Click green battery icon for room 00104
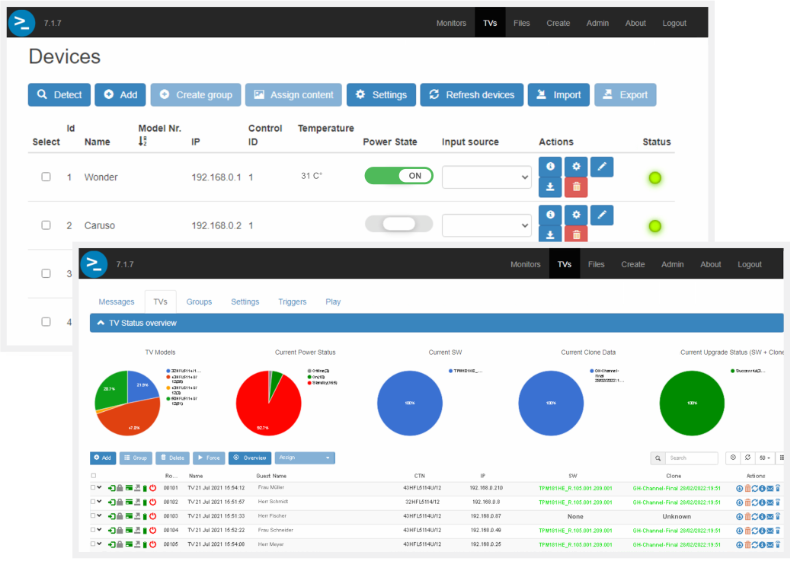This screenshot has width=800, height=571. tap(145, 531)
